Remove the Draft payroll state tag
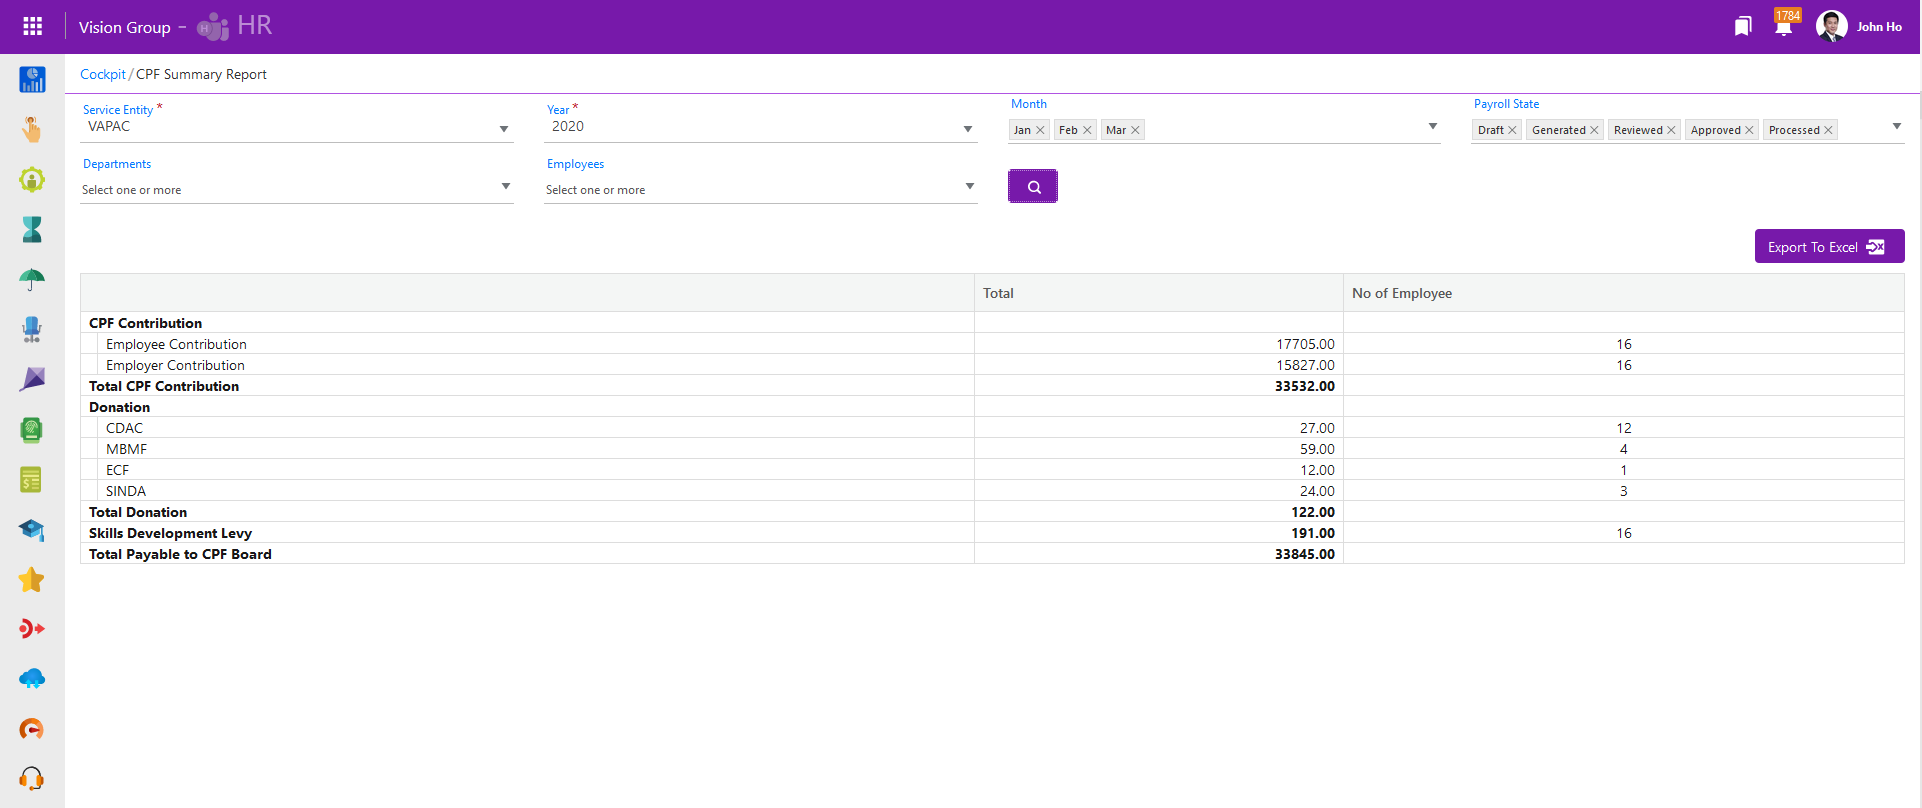Image resolution: width=1922 pixels, height=808 pixels. [1512, 130]
